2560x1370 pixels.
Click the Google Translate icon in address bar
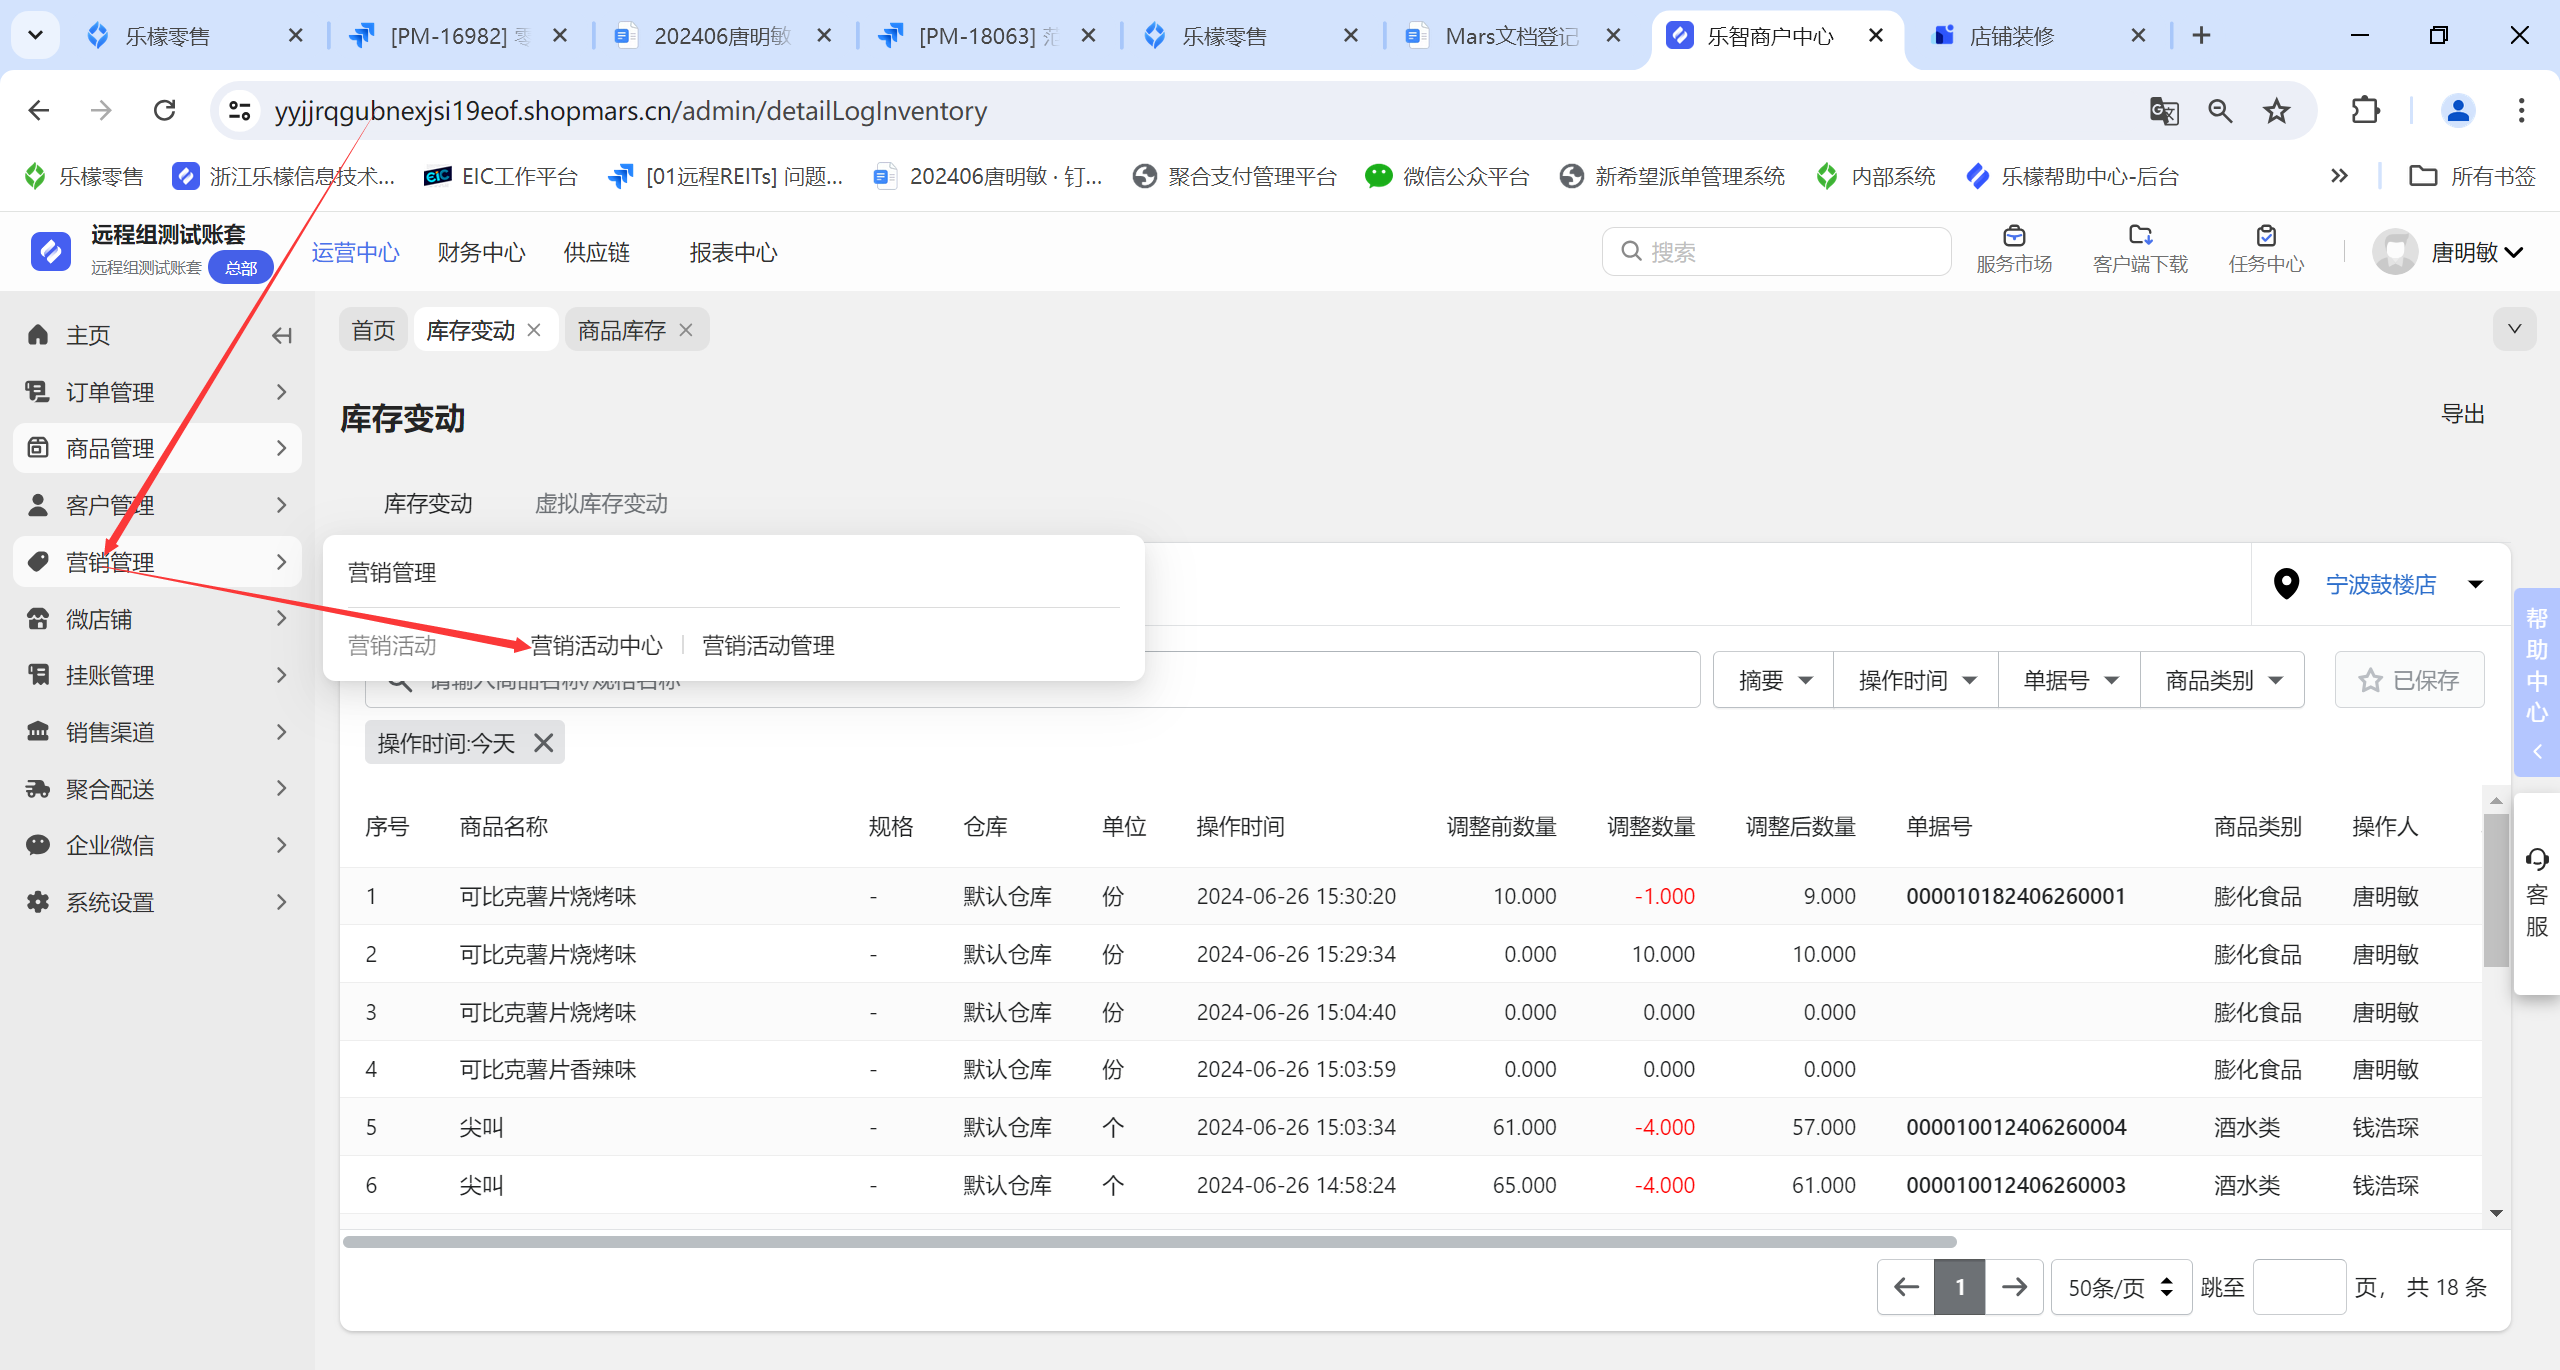(x=2163, y=111)
